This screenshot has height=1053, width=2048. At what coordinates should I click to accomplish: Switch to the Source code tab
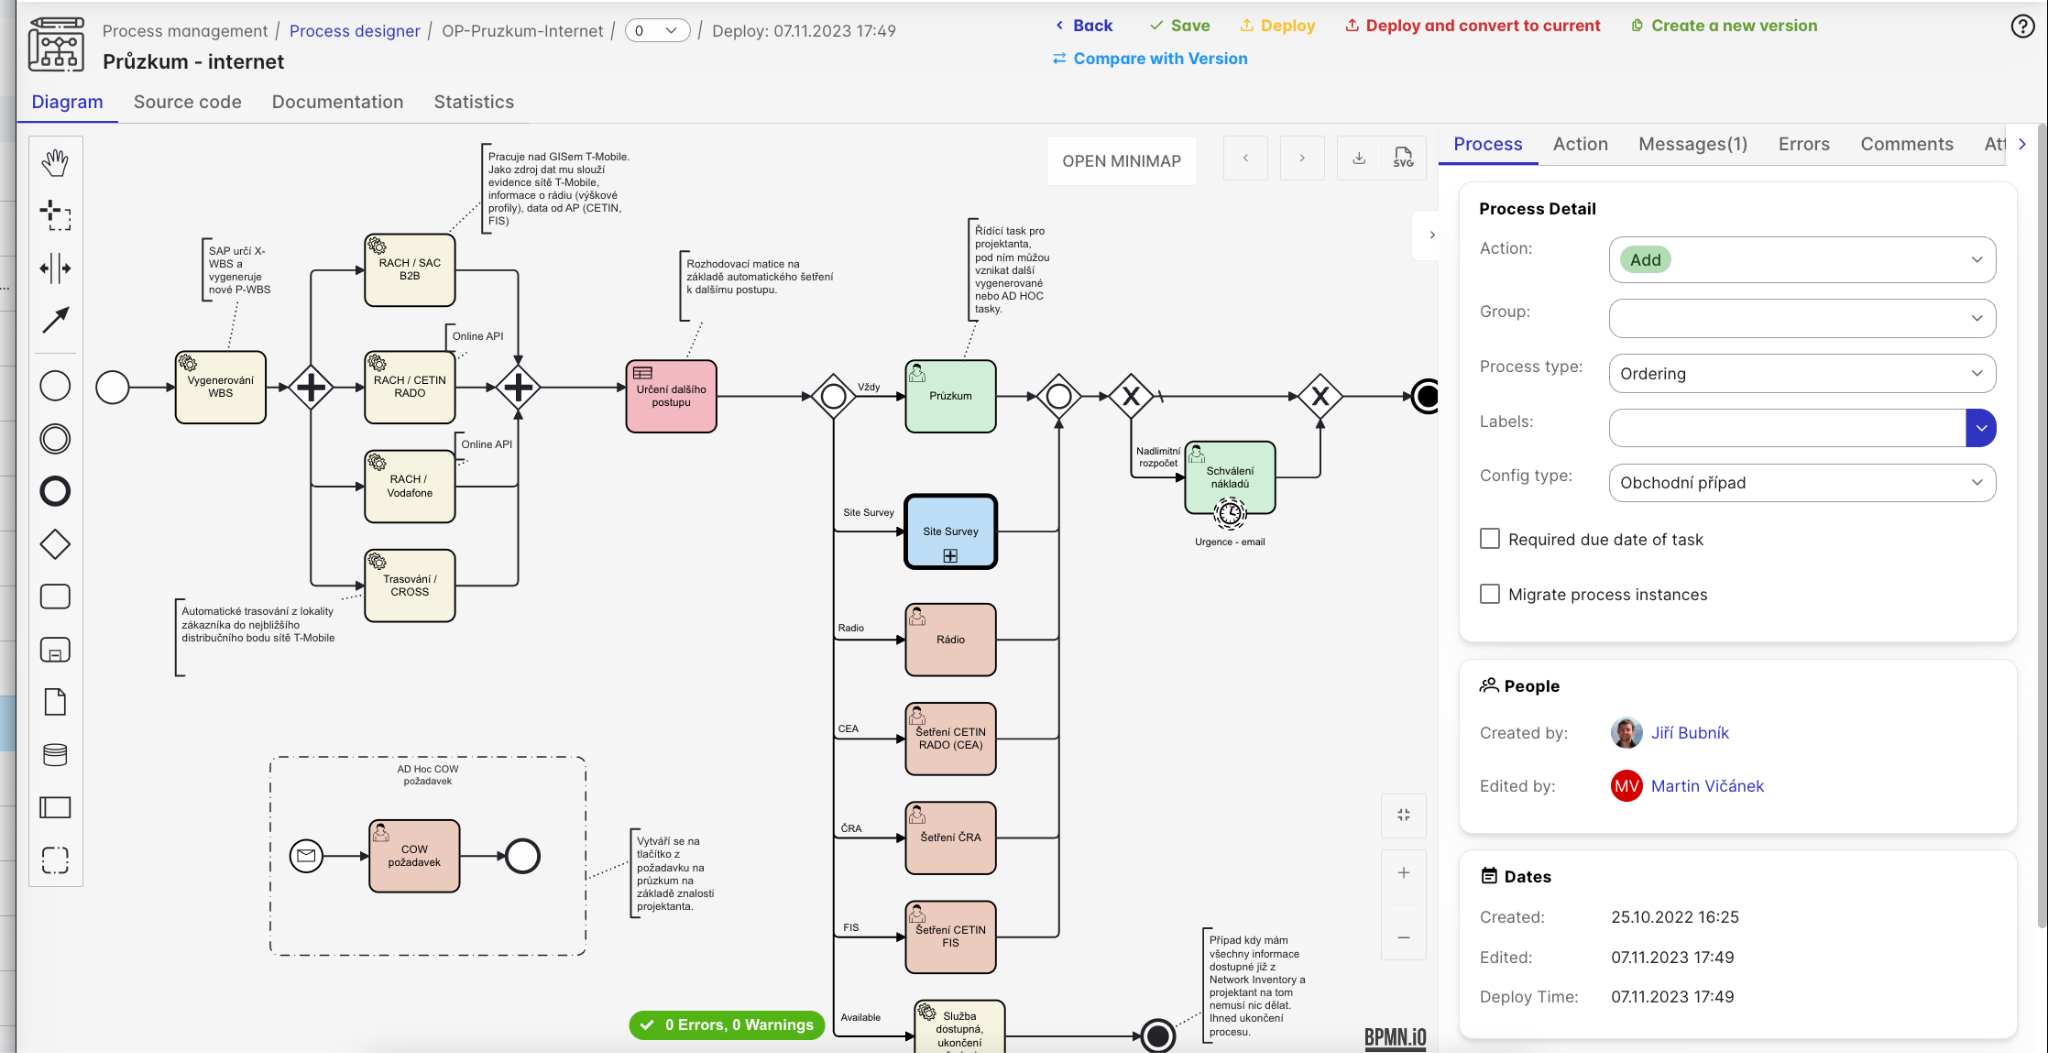pyautogui.click(x=187, y=102)
